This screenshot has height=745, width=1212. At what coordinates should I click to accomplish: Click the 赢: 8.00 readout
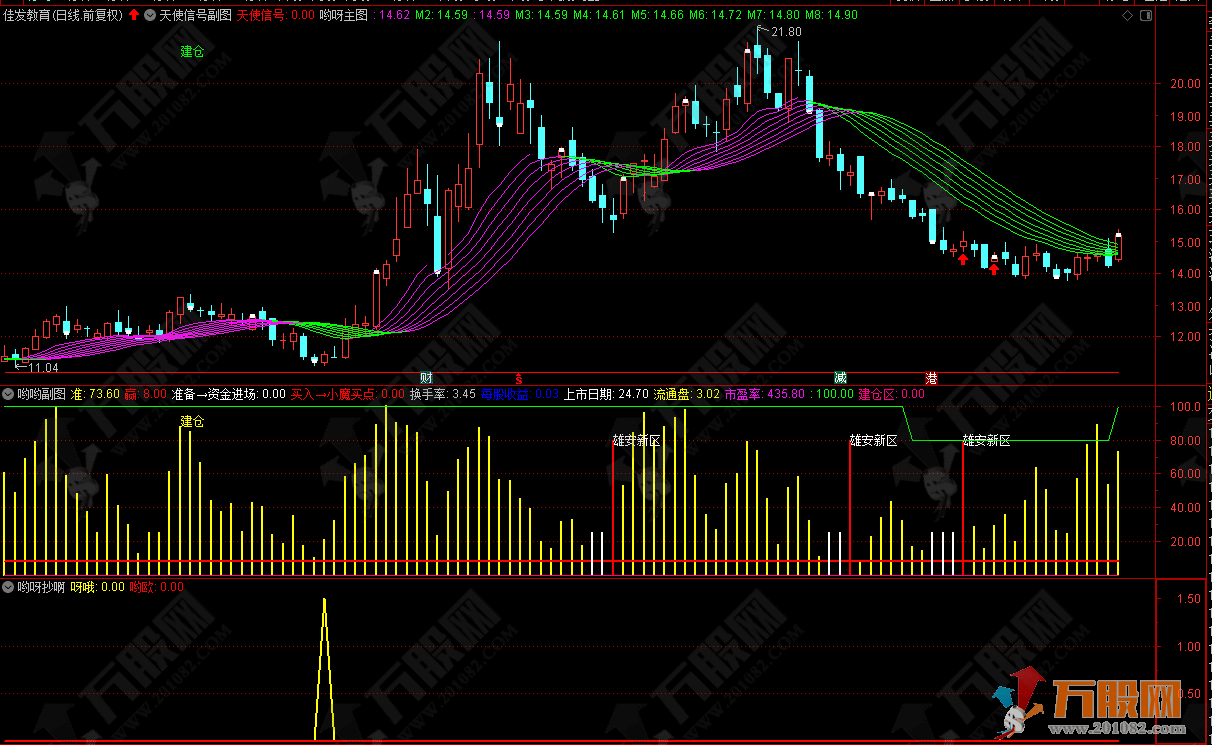(x=145, y=394)
